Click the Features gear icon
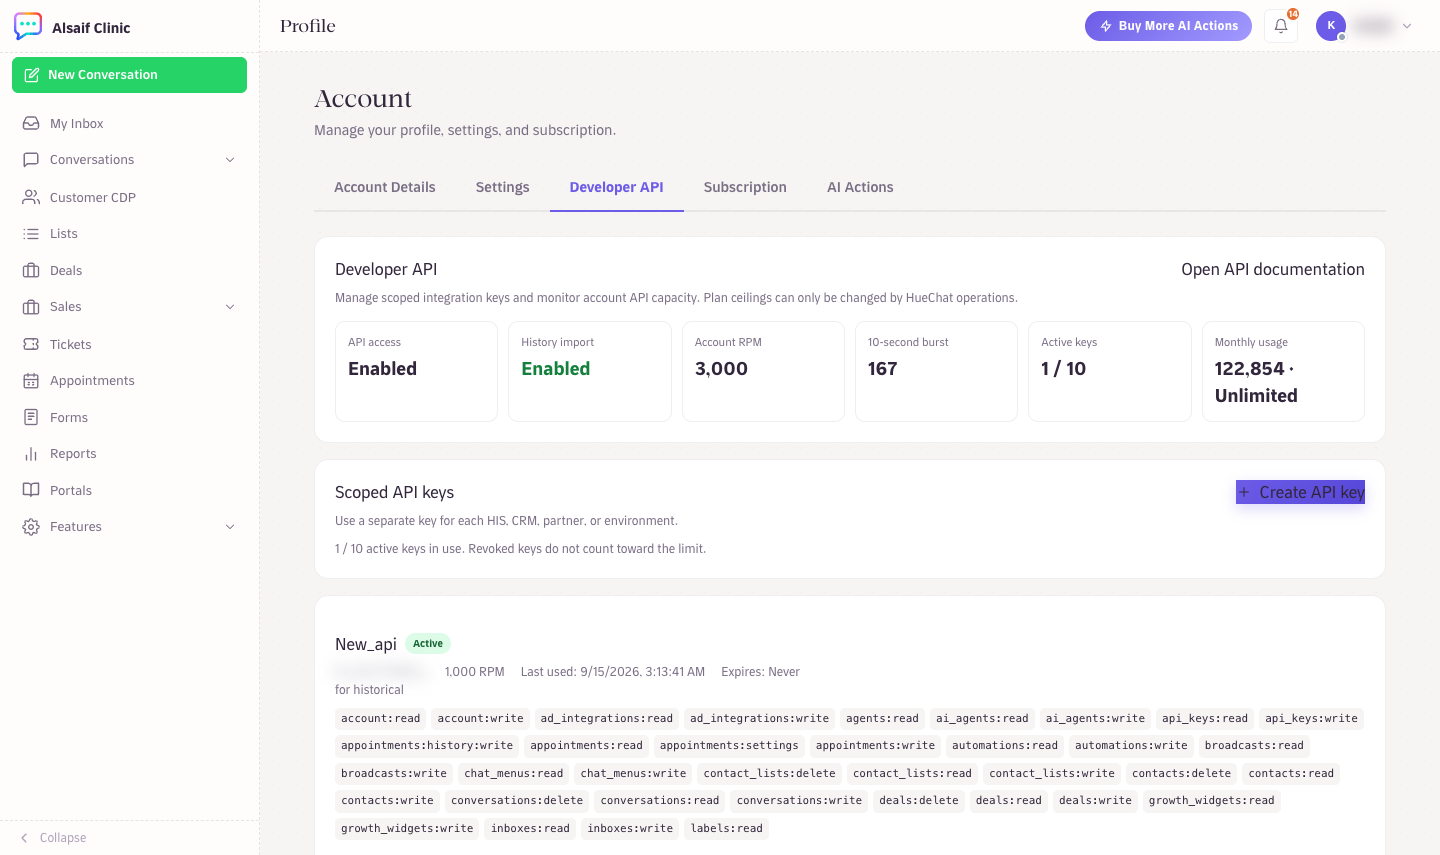 [x=31, y=527]
